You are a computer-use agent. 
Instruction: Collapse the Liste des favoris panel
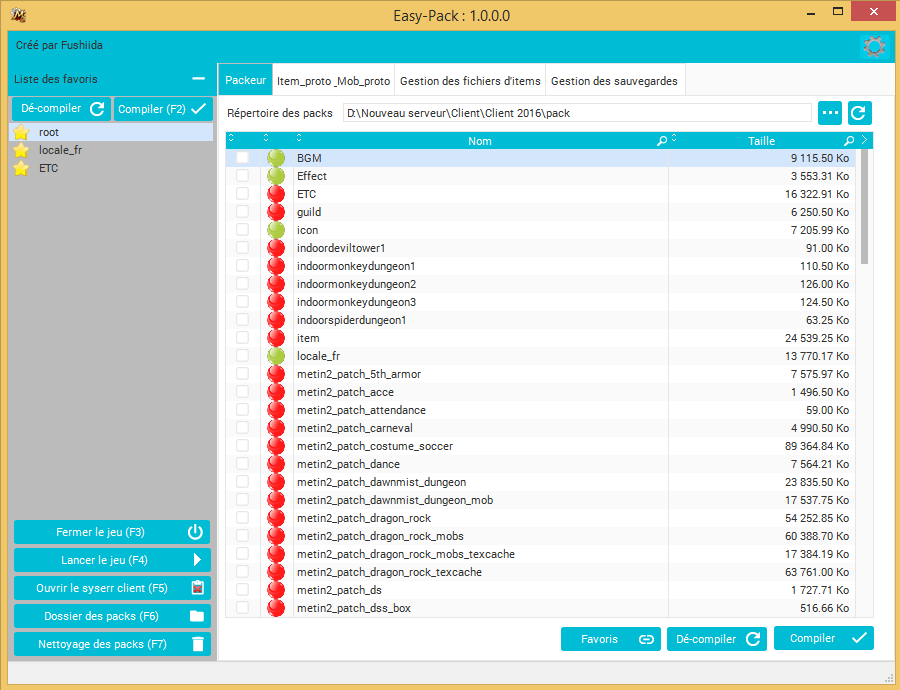(x=199, y=79)
